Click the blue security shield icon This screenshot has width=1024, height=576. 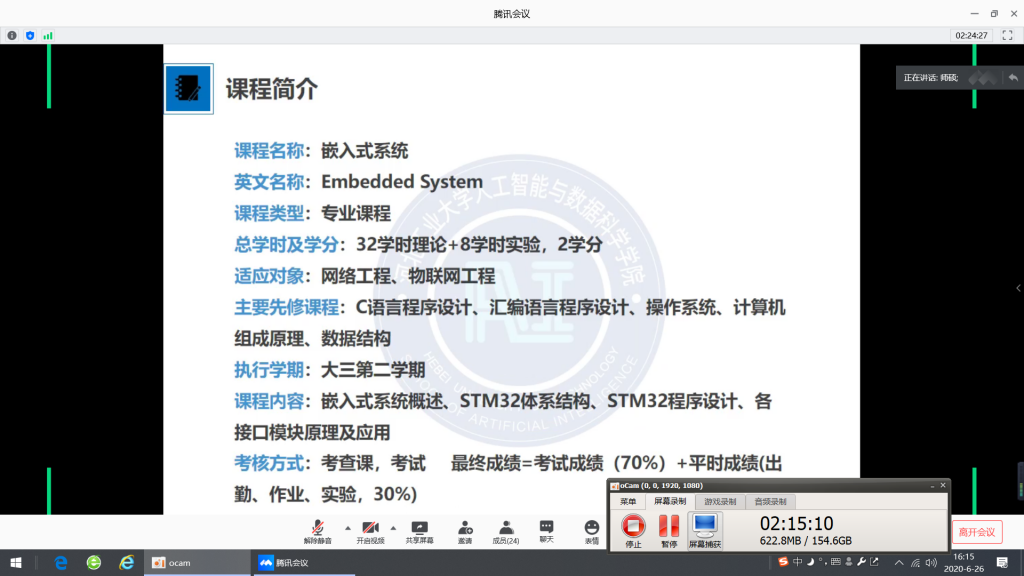point(30,35)
